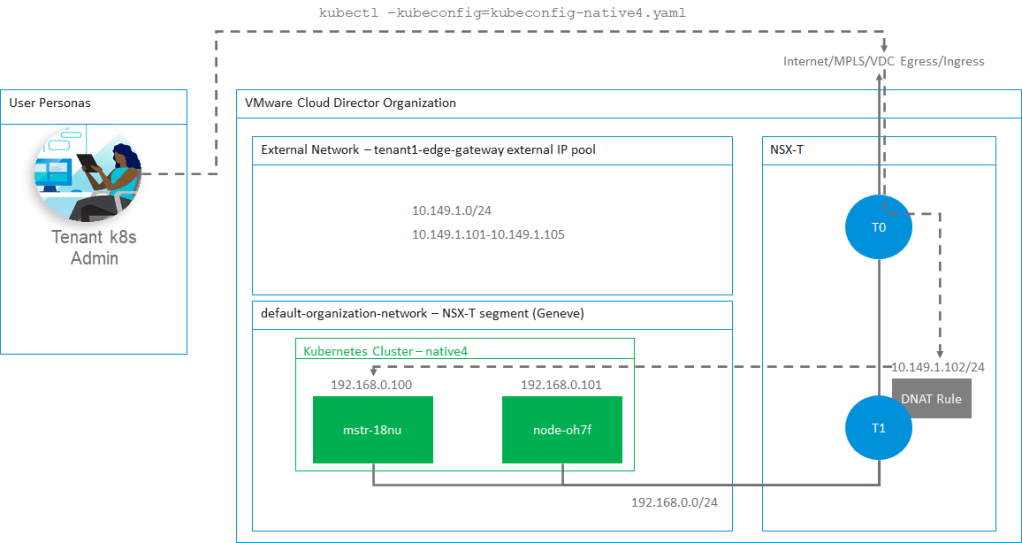Select the default-organization-network NSX-T segment header

422,313
